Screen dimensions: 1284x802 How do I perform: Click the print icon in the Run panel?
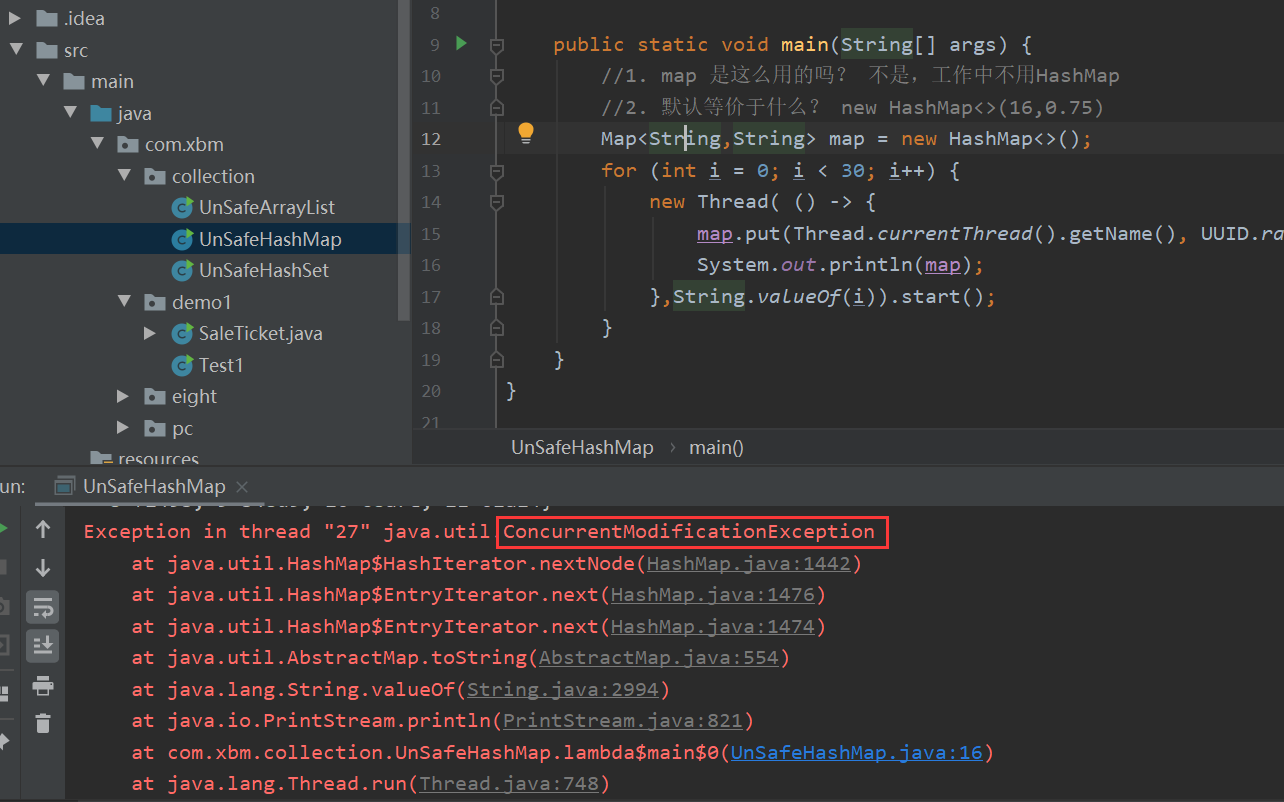[x=43, y=686]
